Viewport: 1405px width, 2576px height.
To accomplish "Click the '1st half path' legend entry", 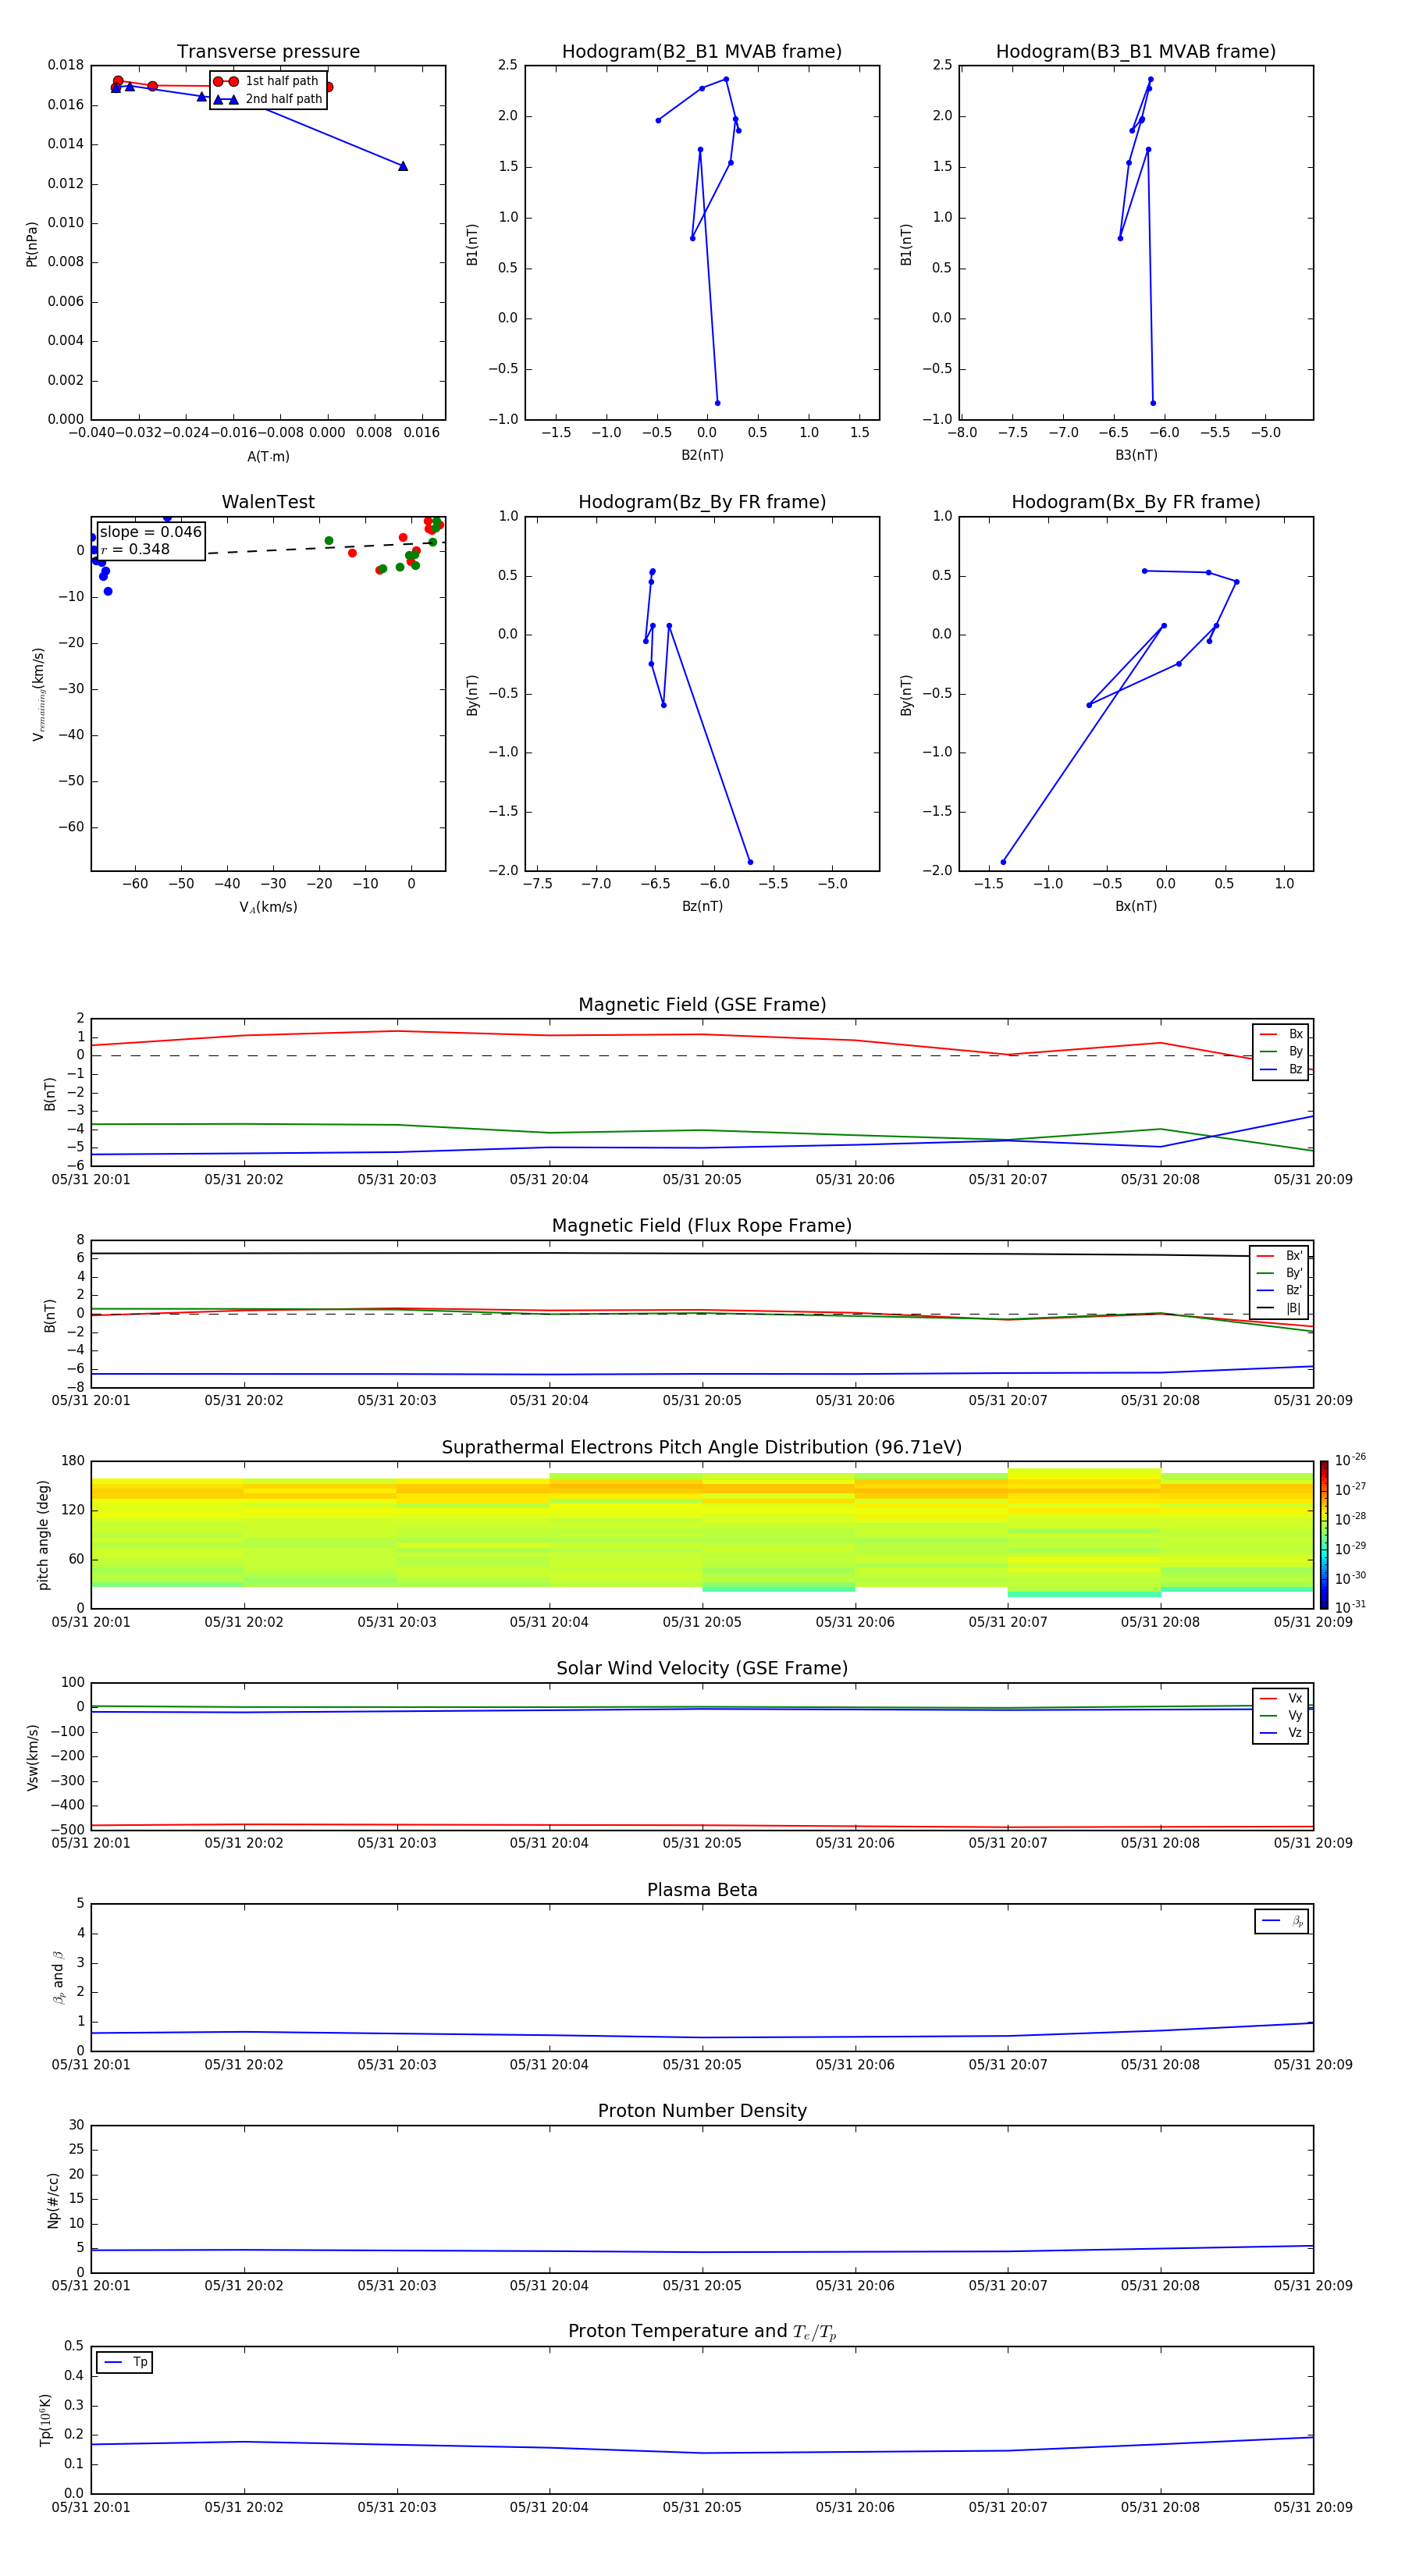I will [x=267, y=81].
